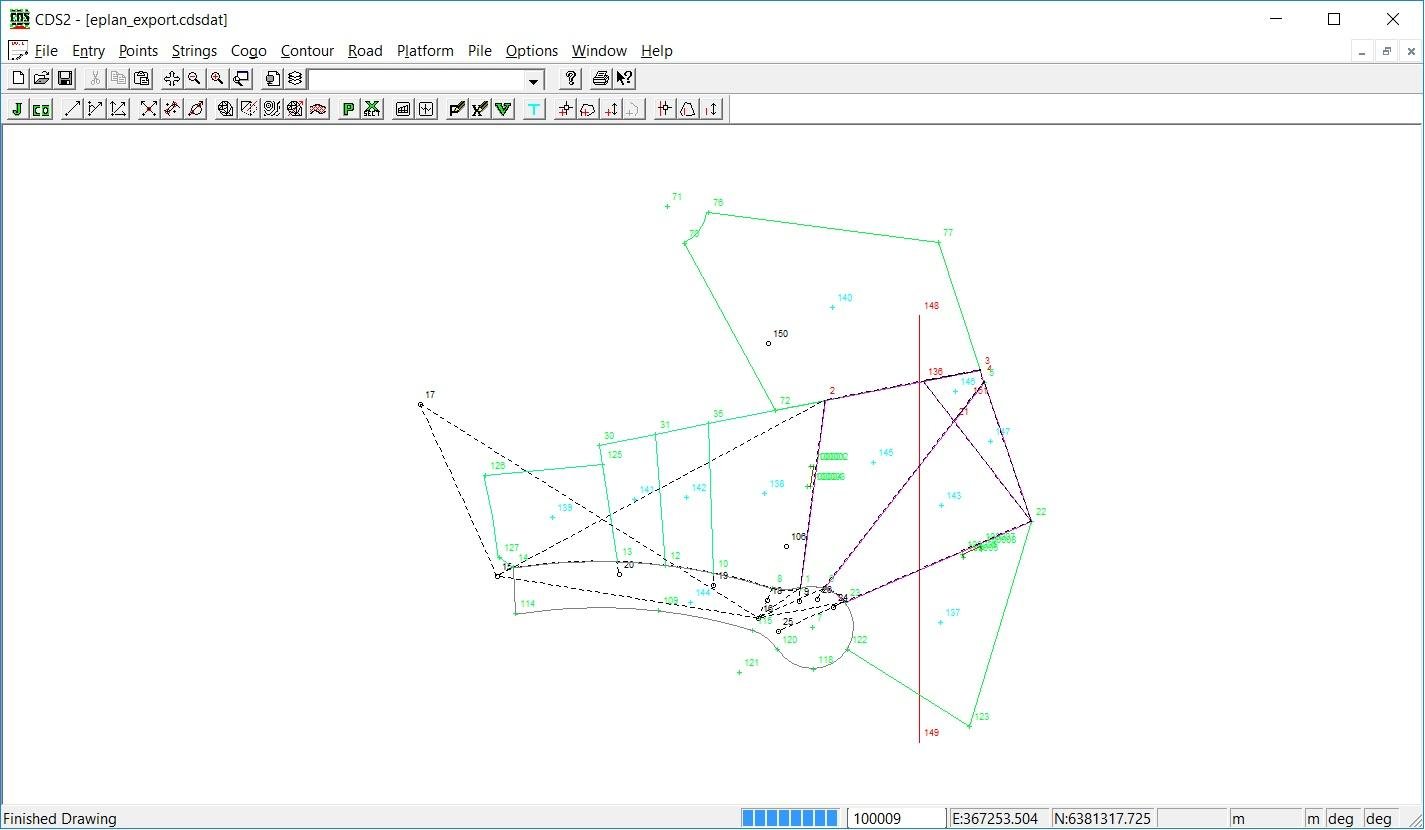Click the blue progress bar in status bar
The height and width of the screenshot is (830, 1425).
pos(790,818)
